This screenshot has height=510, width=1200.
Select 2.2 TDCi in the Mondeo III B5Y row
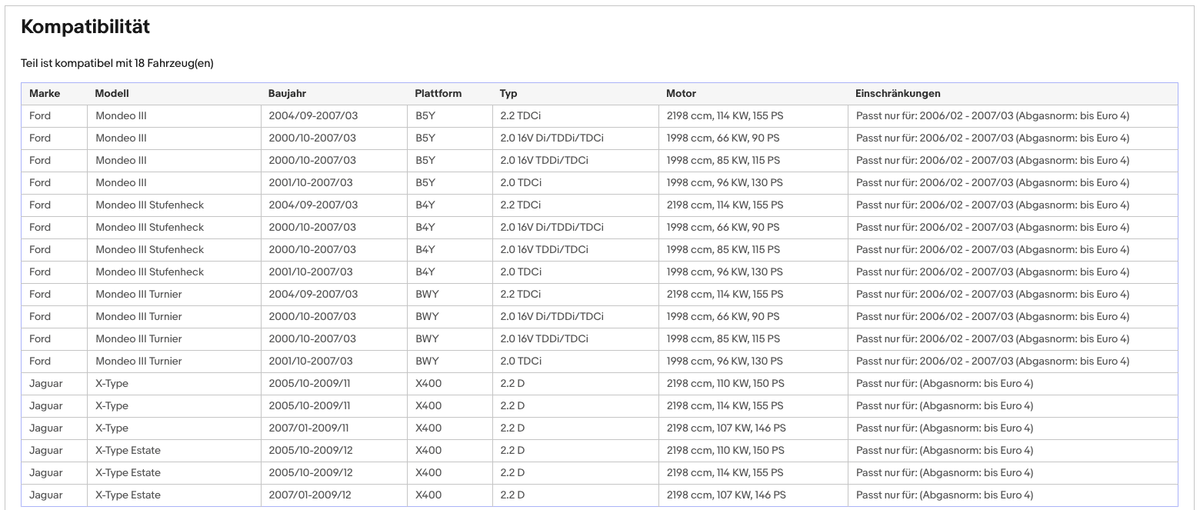click(x=521, y=116)
